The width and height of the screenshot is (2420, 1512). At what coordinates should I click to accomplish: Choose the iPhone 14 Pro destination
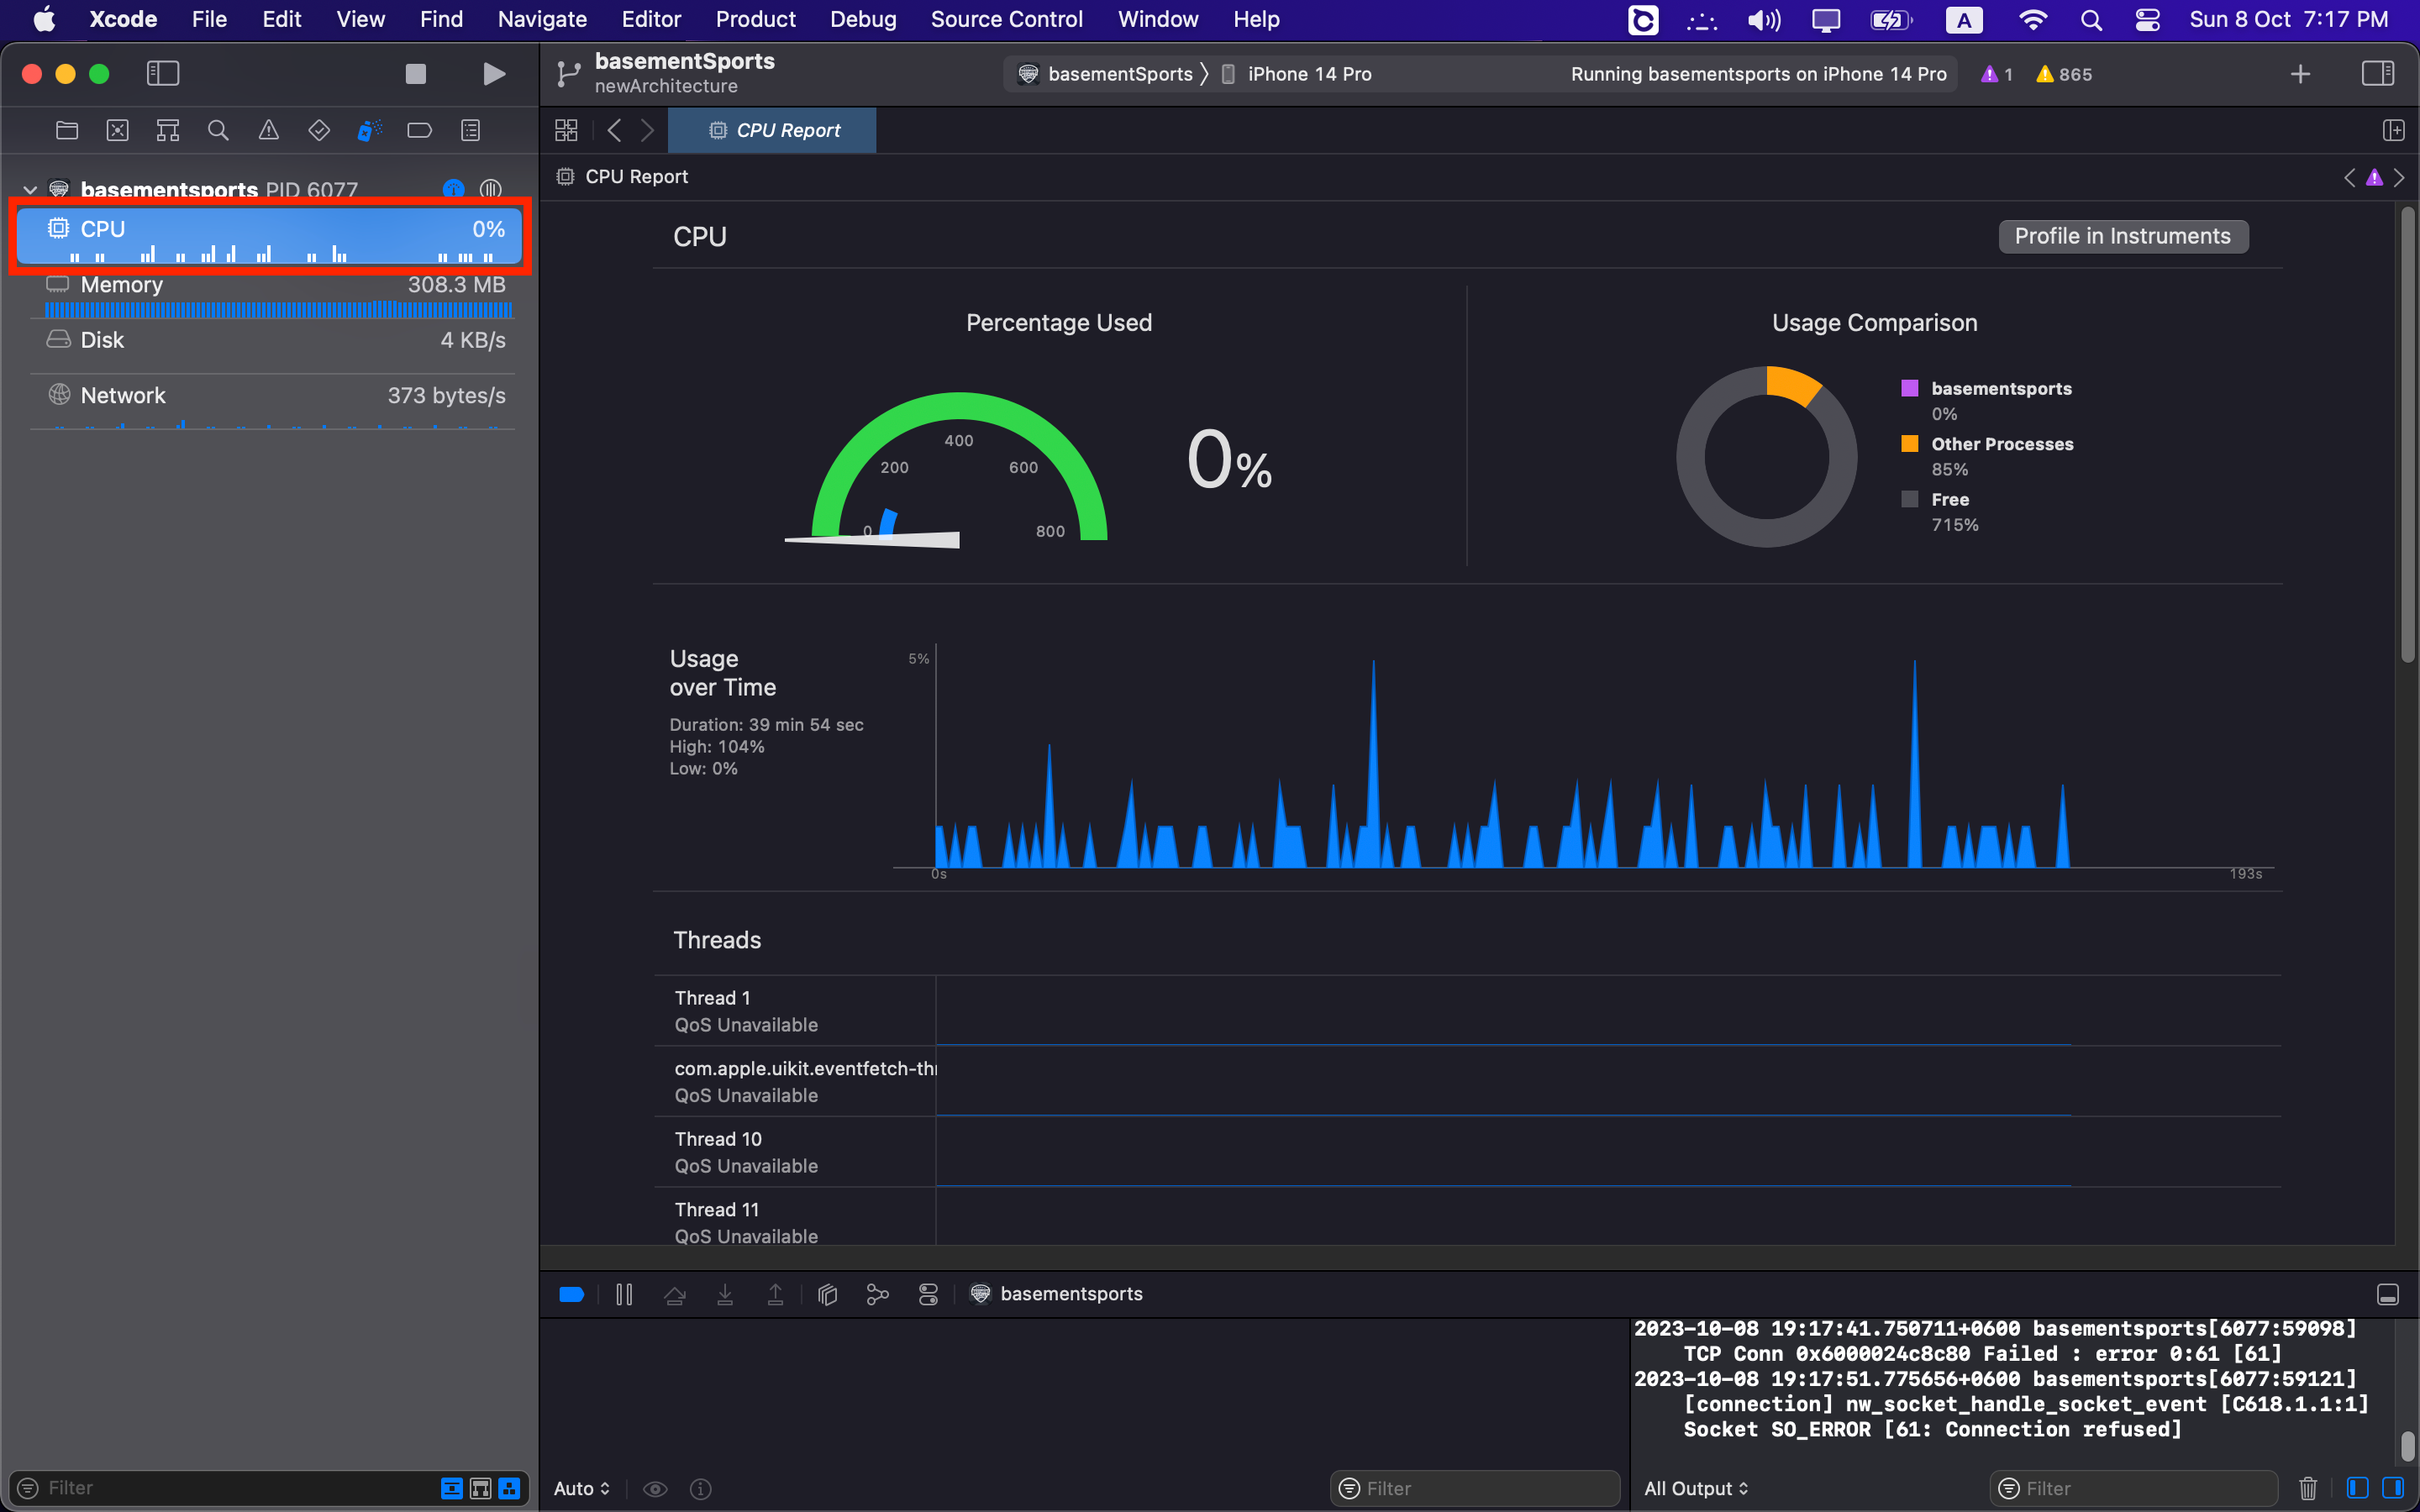click(1297, 74)
